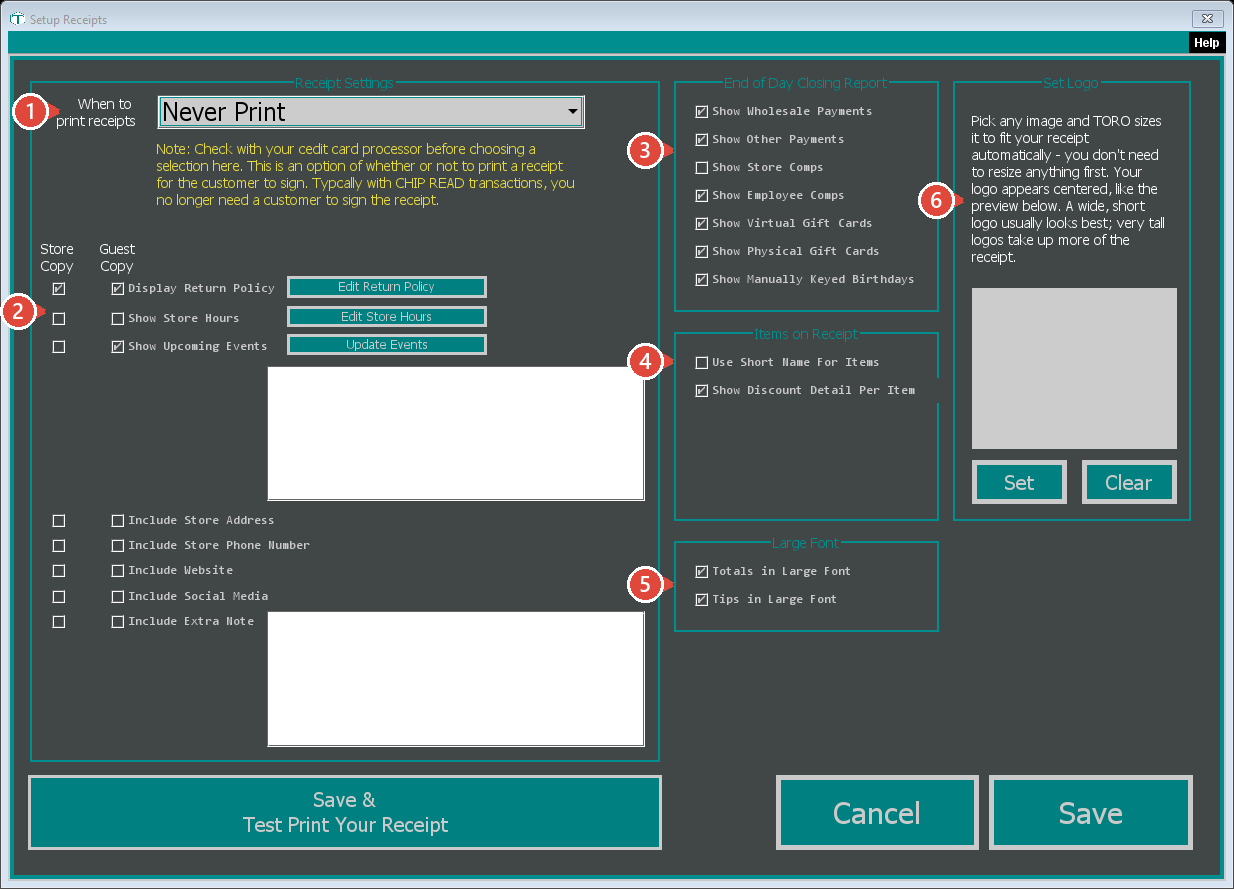
Task: Uncheck Show Discount Detail Per Item
Action: click(702, 391)
